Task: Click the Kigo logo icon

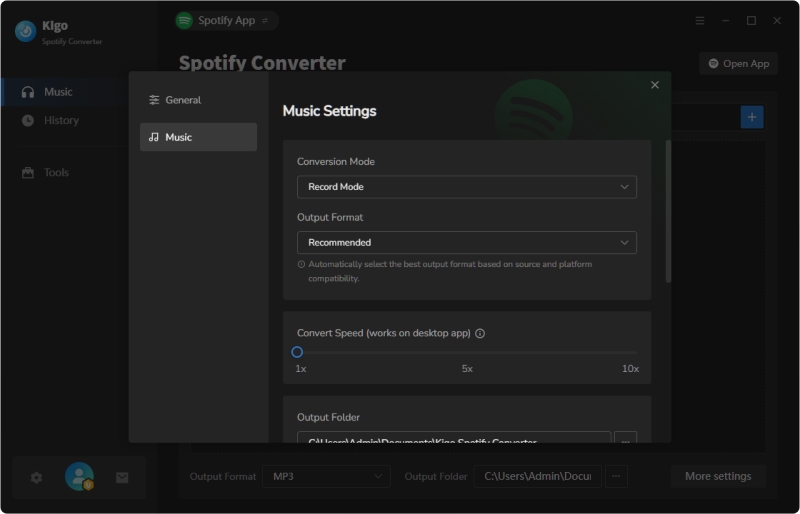Action: [x=26, y=31]
